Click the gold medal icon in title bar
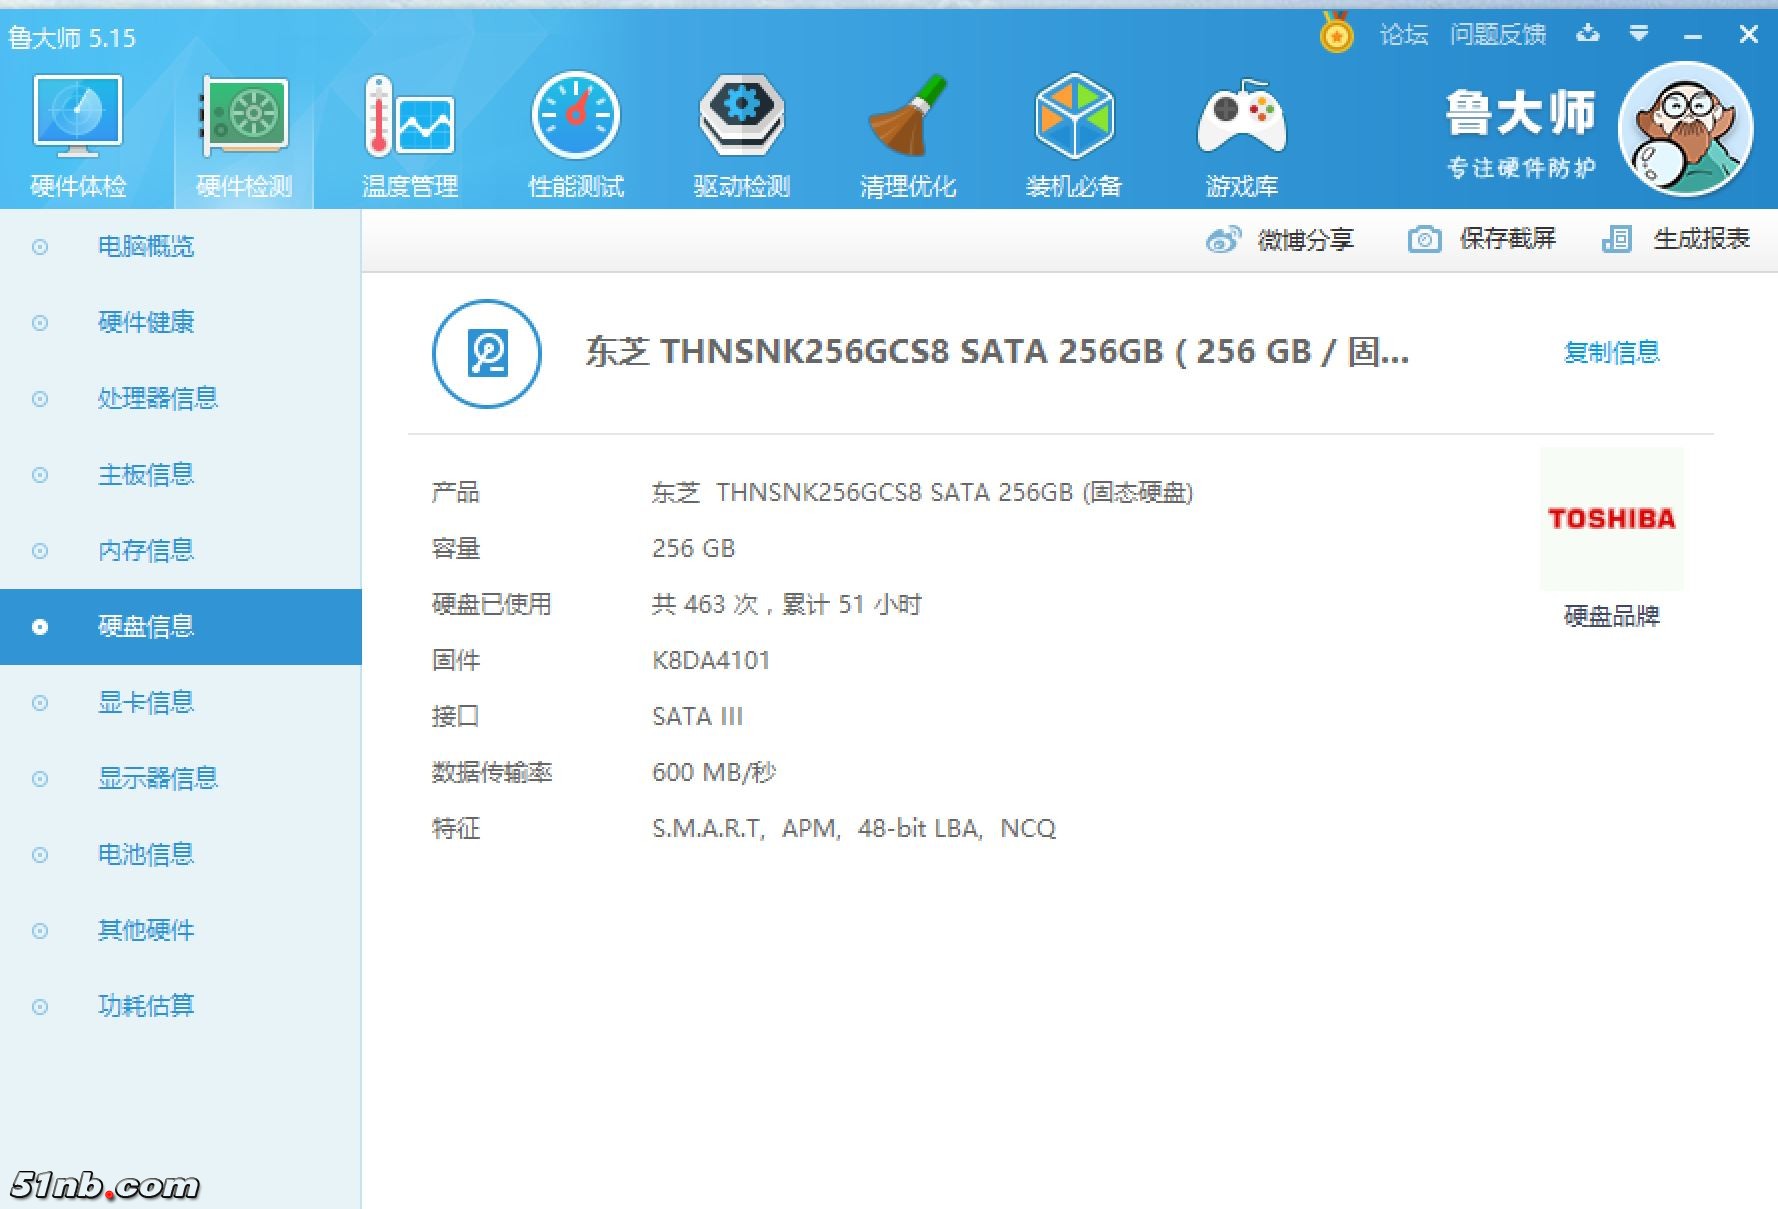The image size is (1778, 1209). [1336, 35]
